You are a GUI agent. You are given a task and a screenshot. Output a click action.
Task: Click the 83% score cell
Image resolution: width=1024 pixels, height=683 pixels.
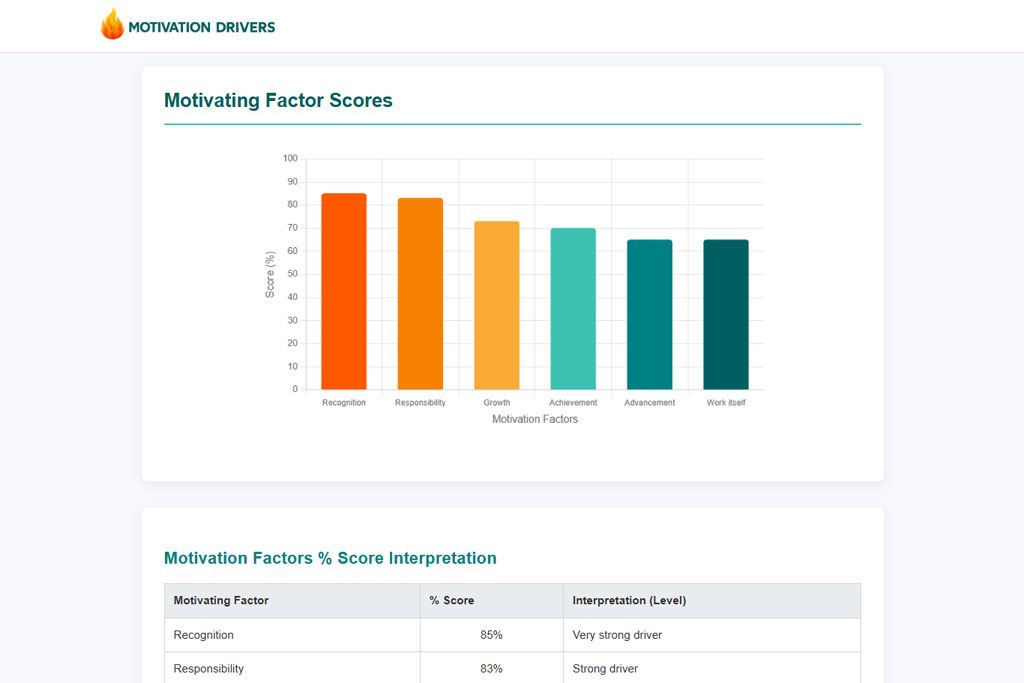(491, 668)
